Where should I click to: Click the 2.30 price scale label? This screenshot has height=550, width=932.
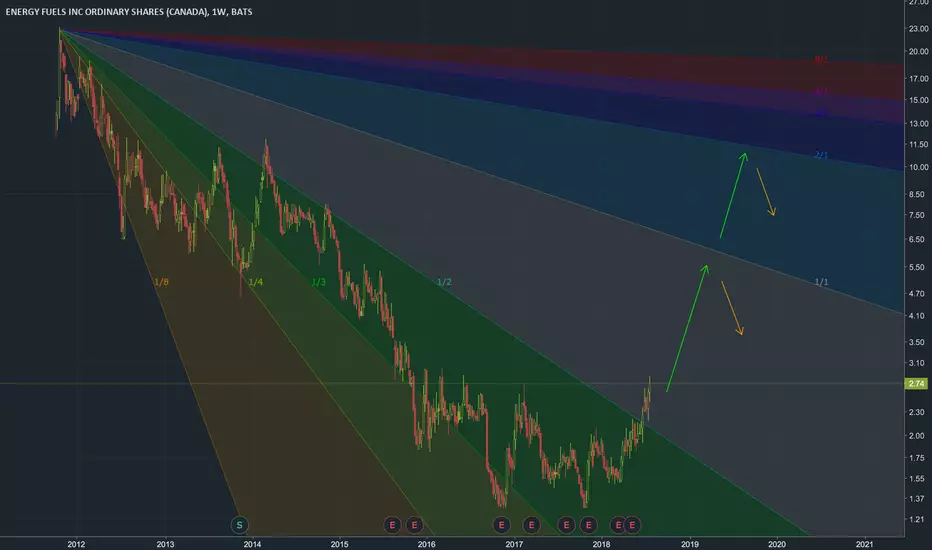(916, 412)
